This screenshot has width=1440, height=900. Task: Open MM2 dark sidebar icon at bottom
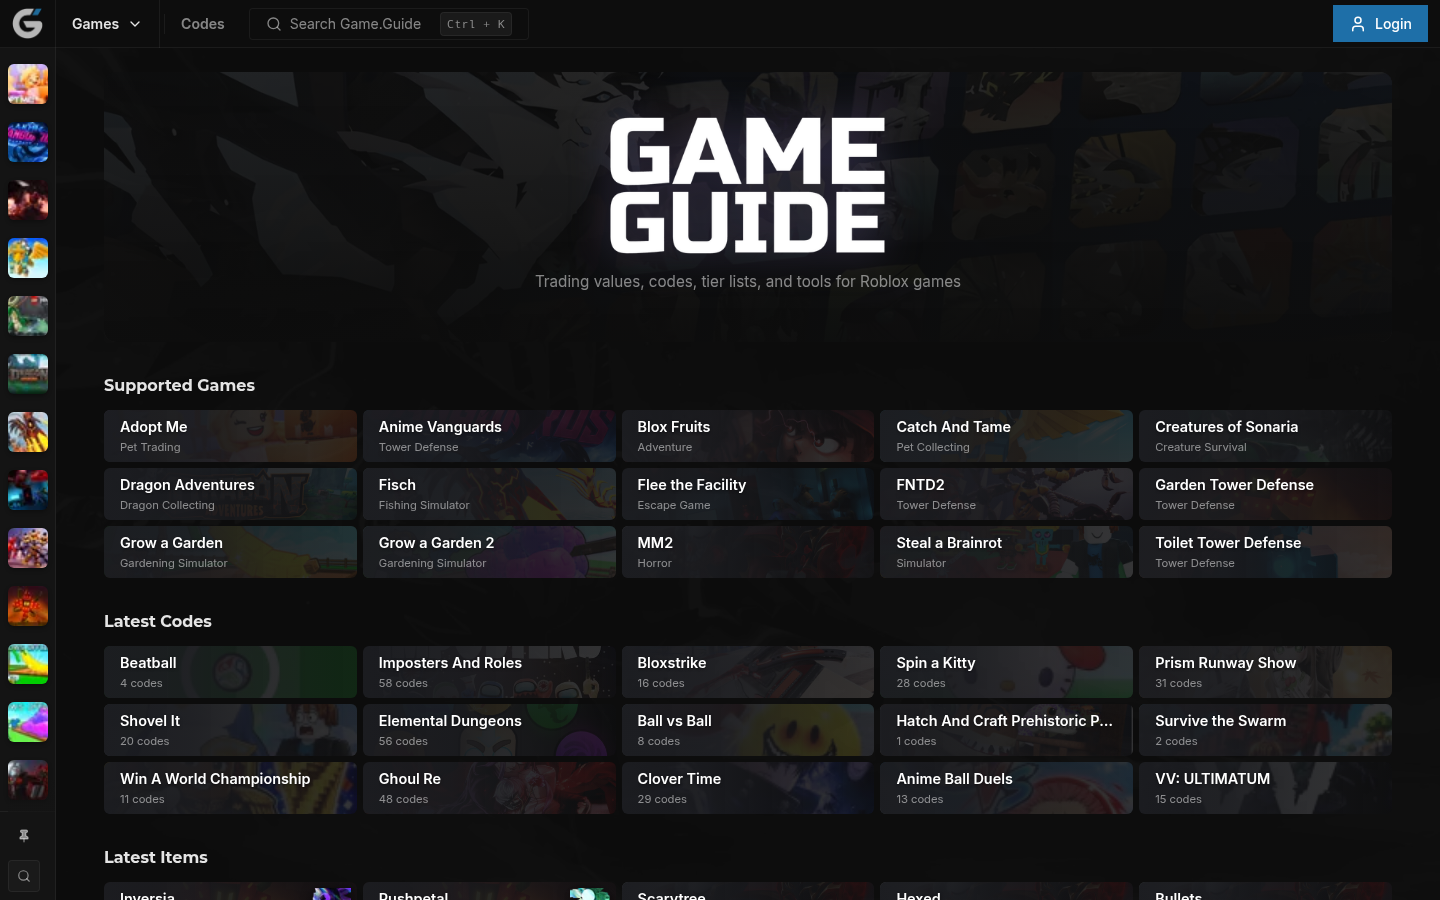[x=28, y=780]
